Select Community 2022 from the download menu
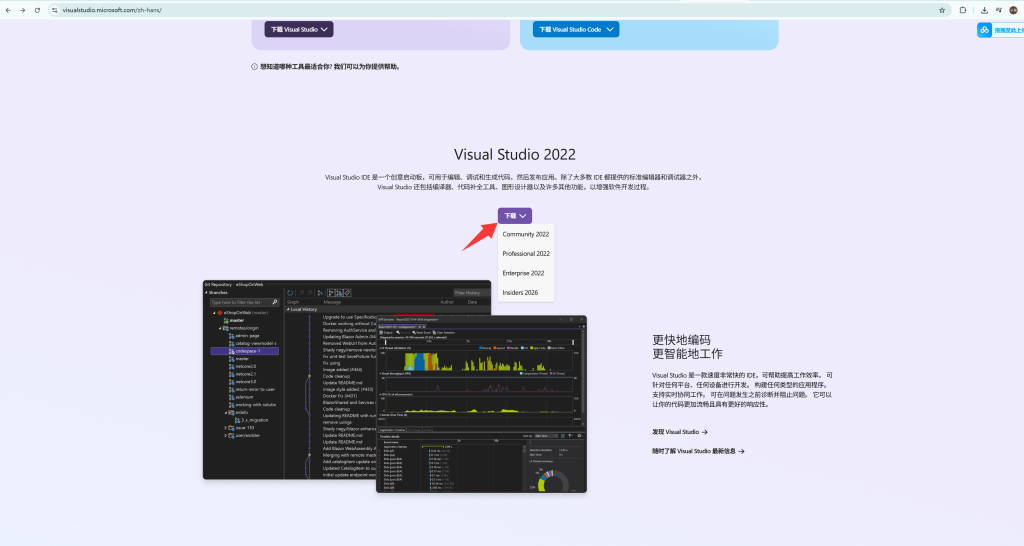 pos(525,234)
